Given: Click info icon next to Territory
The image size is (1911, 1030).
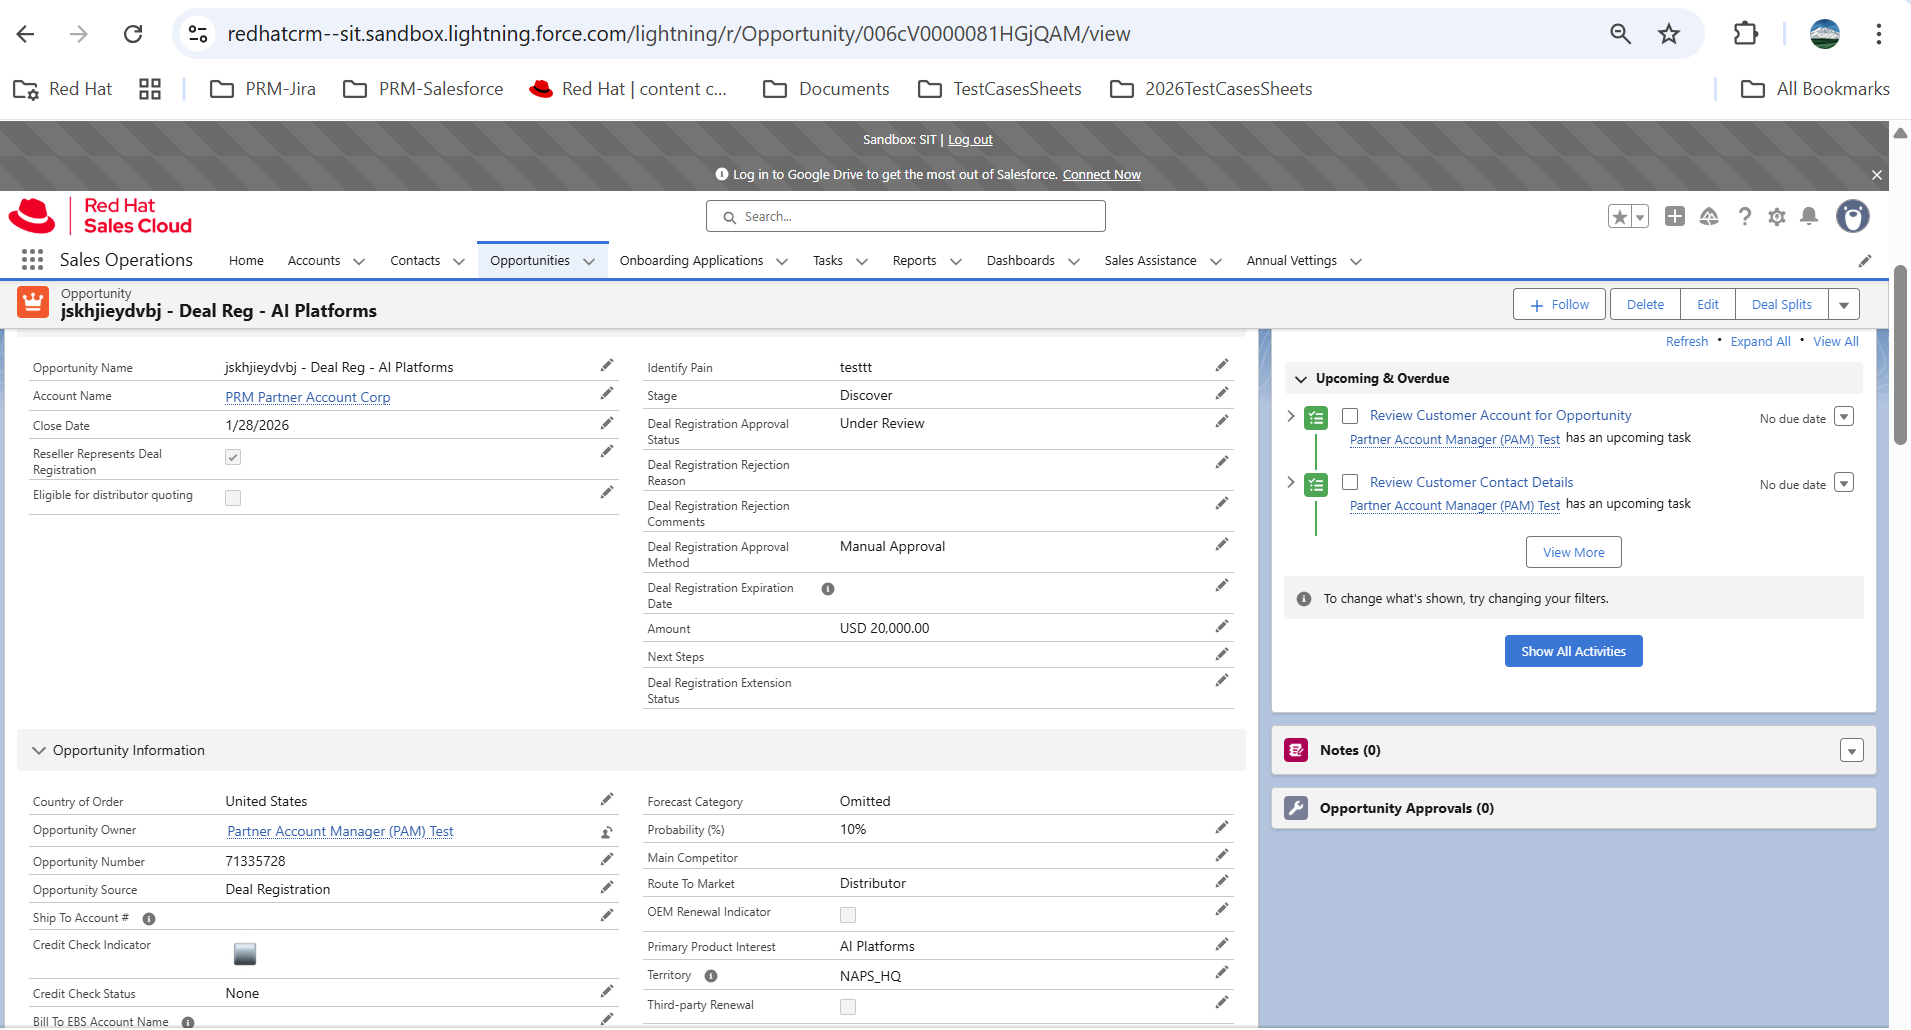Looking at the screenshot, I should 711,976.
